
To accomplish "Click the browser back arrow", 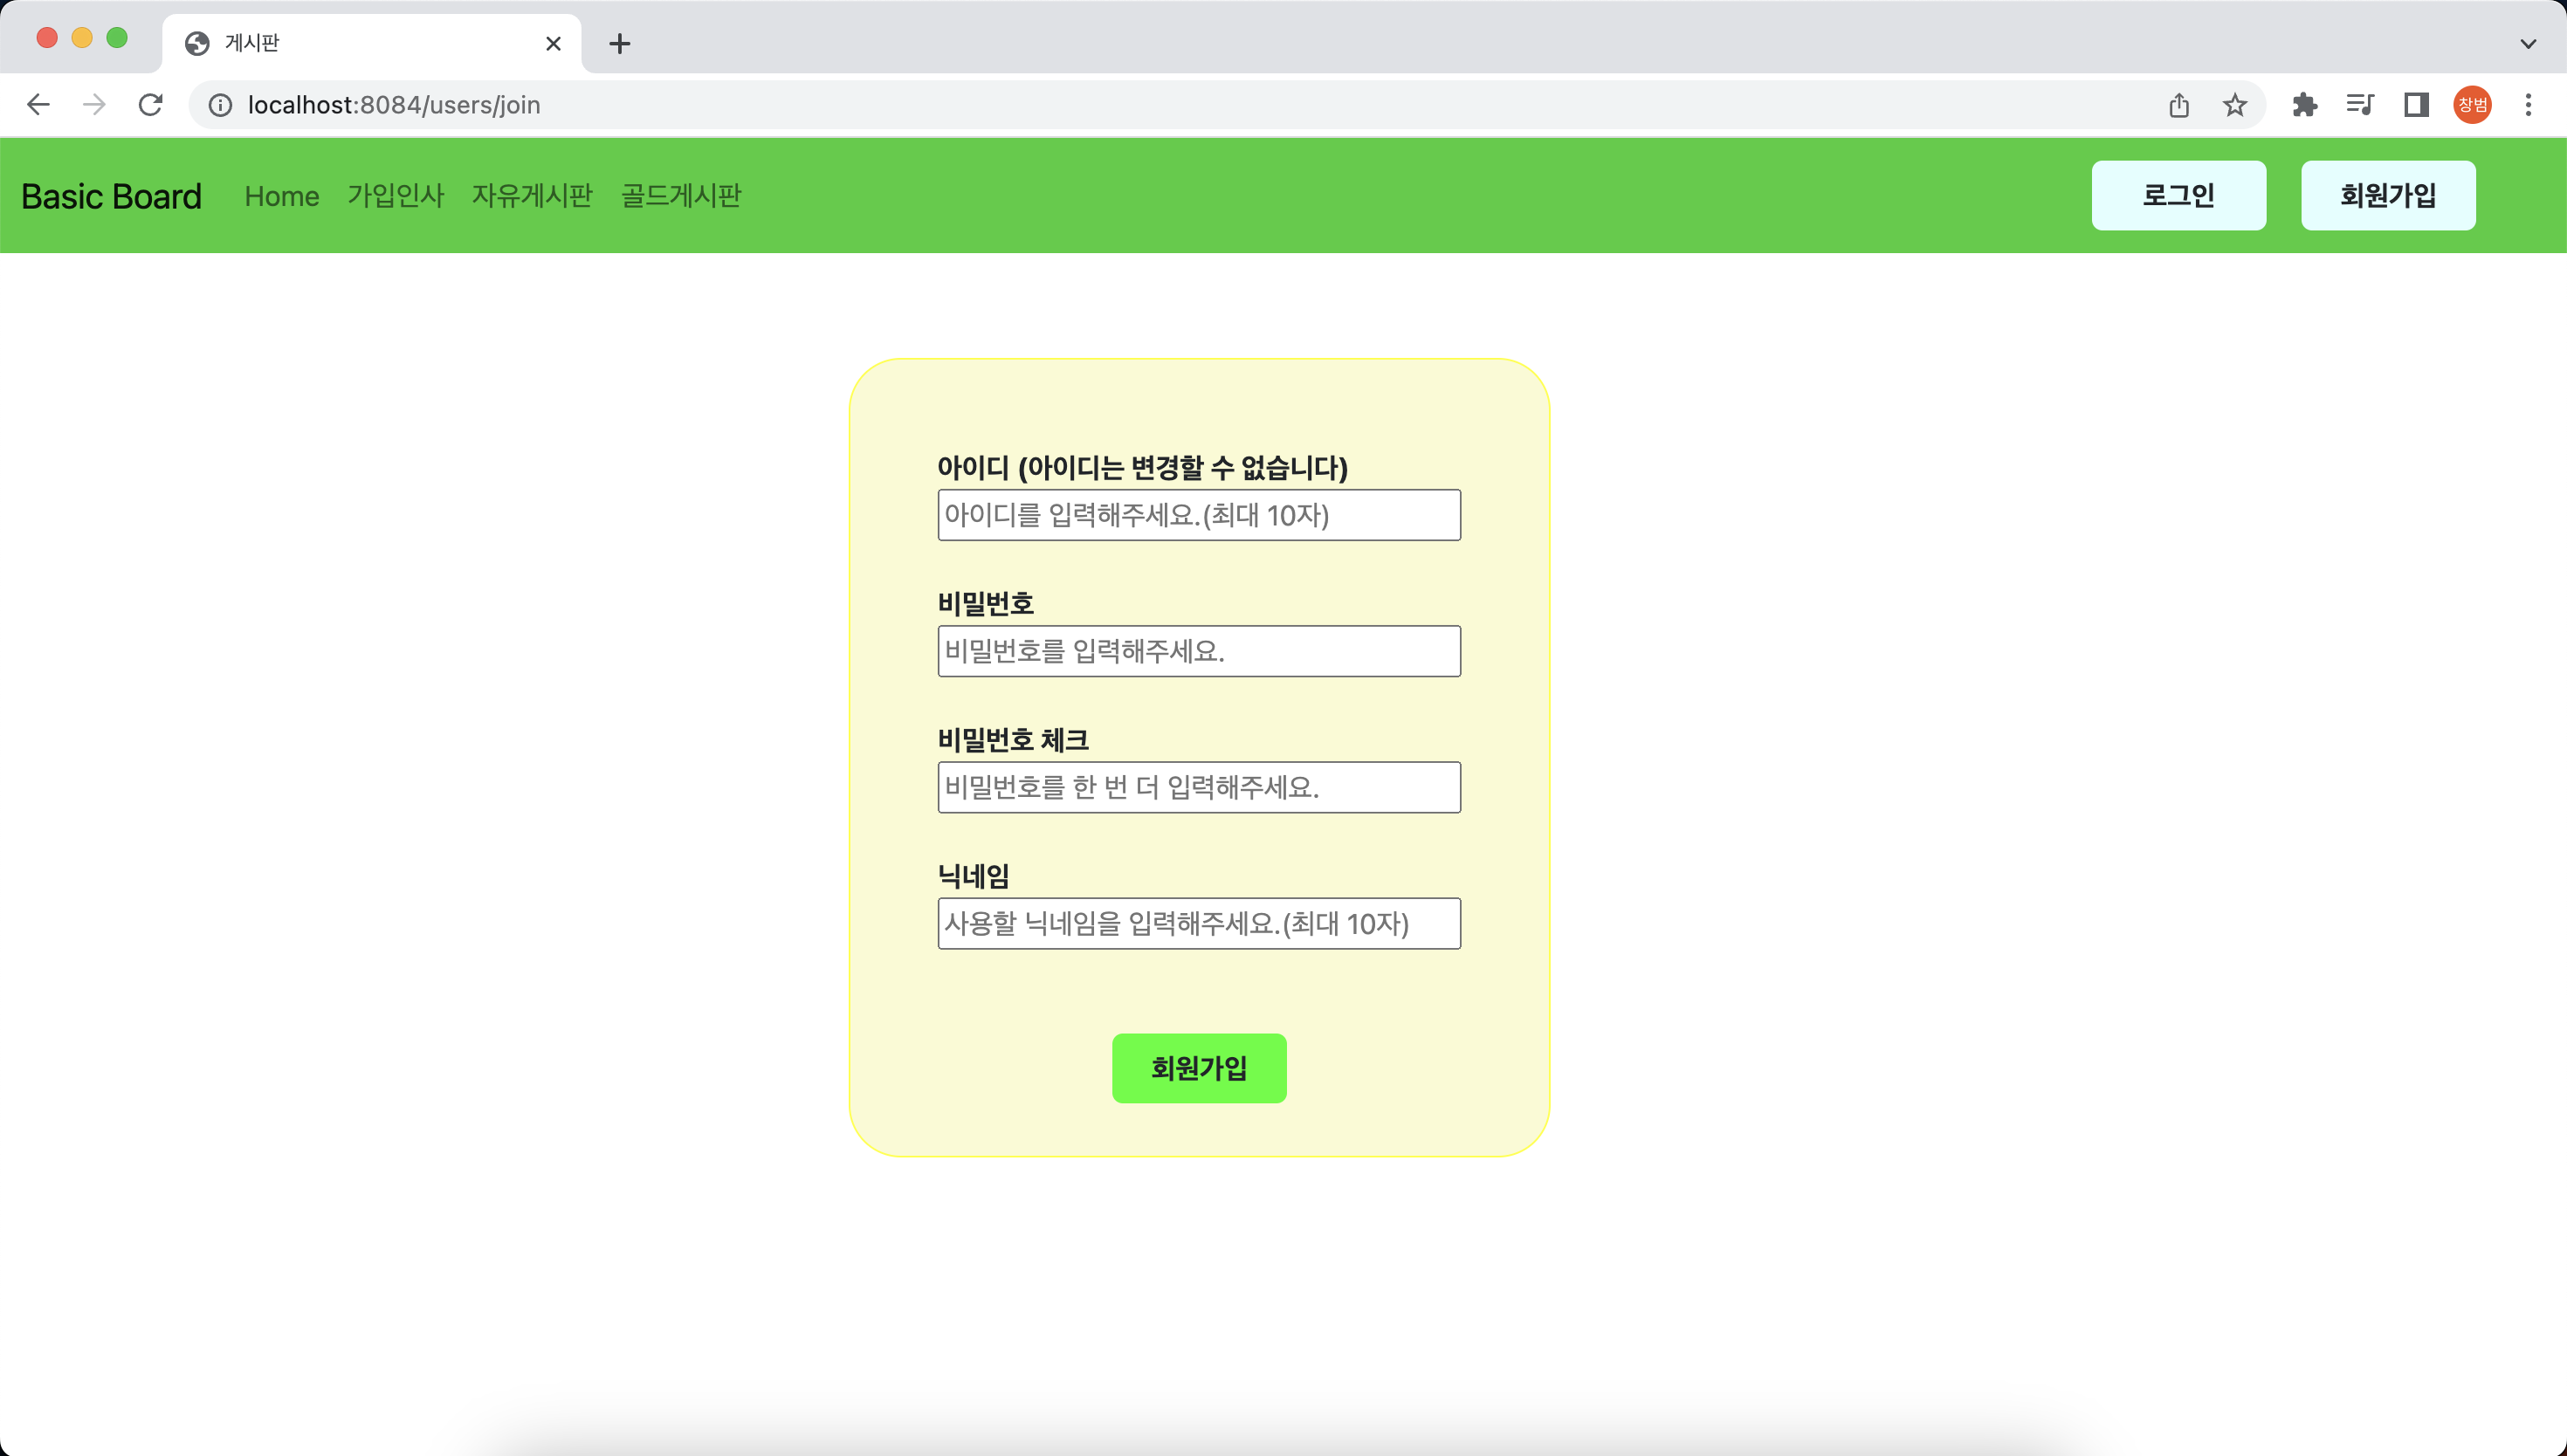I will (x=38, y=105).
